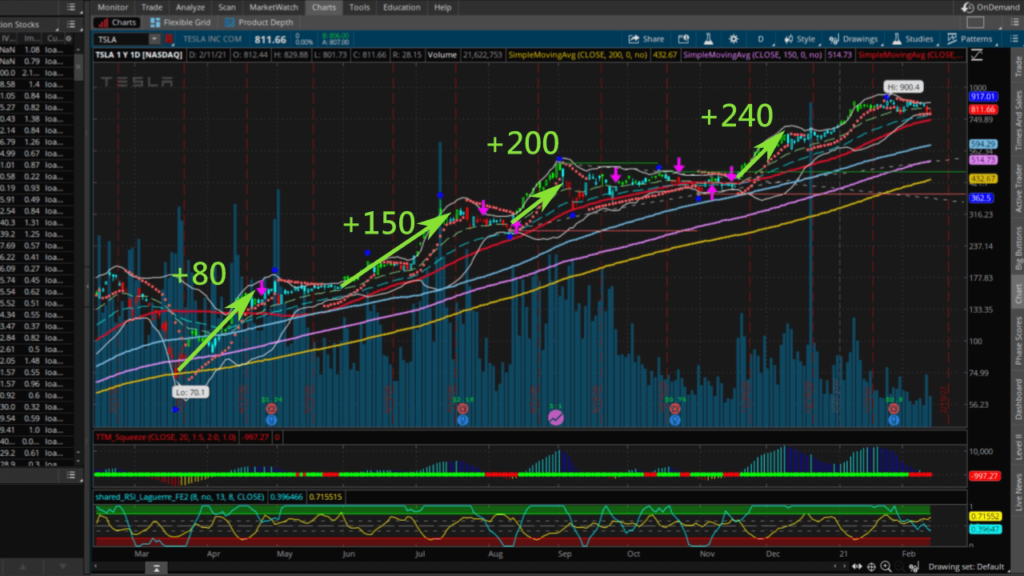Click the red symbol link color square

pos(169,39)
